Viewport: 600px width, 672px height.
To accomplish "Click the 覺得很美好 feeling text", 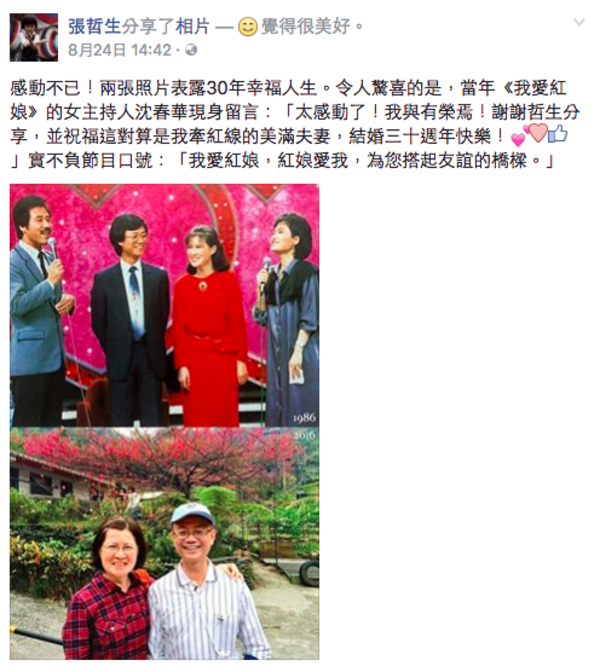I will pos(306,27).
